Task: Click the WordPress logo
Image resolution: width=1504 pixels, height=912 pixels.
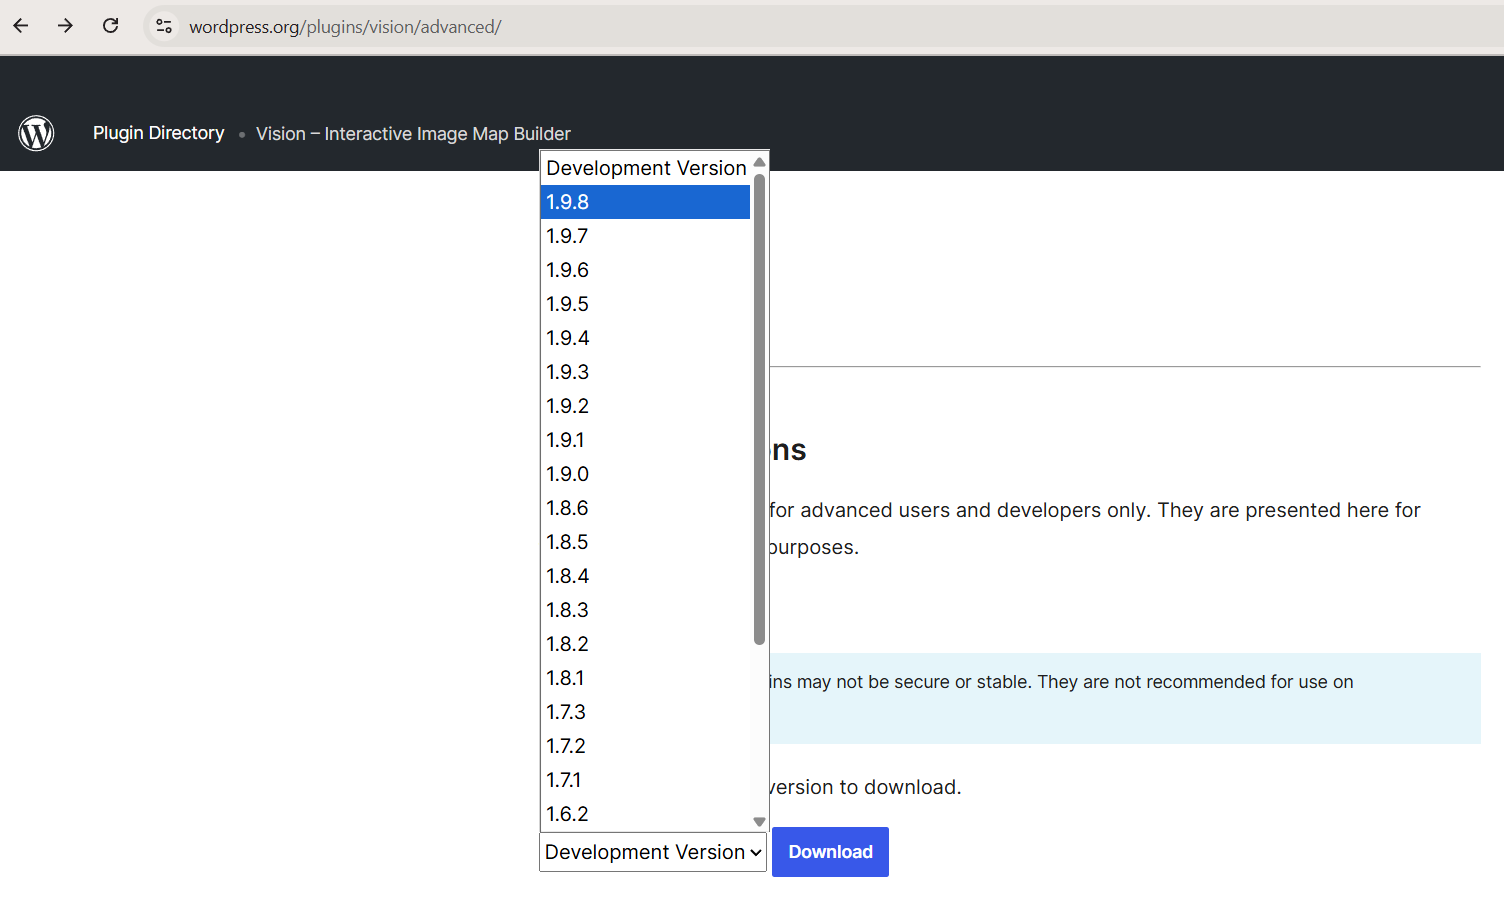Action: tap(36, 133)
